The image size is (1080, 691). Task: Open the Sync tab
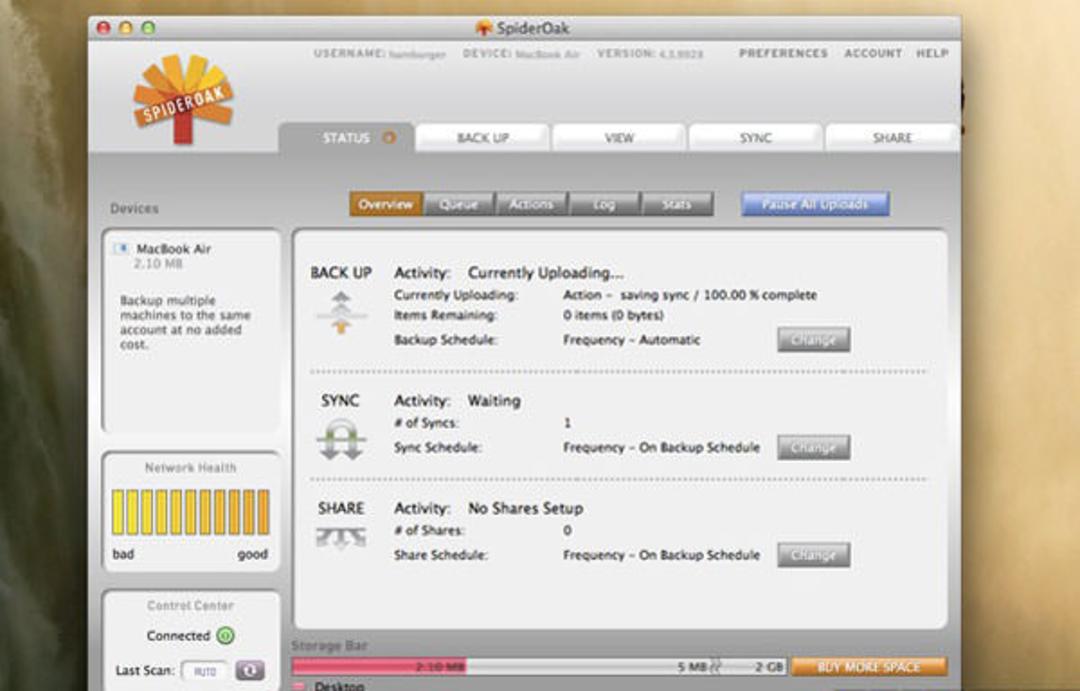click(x=756, y=138)
